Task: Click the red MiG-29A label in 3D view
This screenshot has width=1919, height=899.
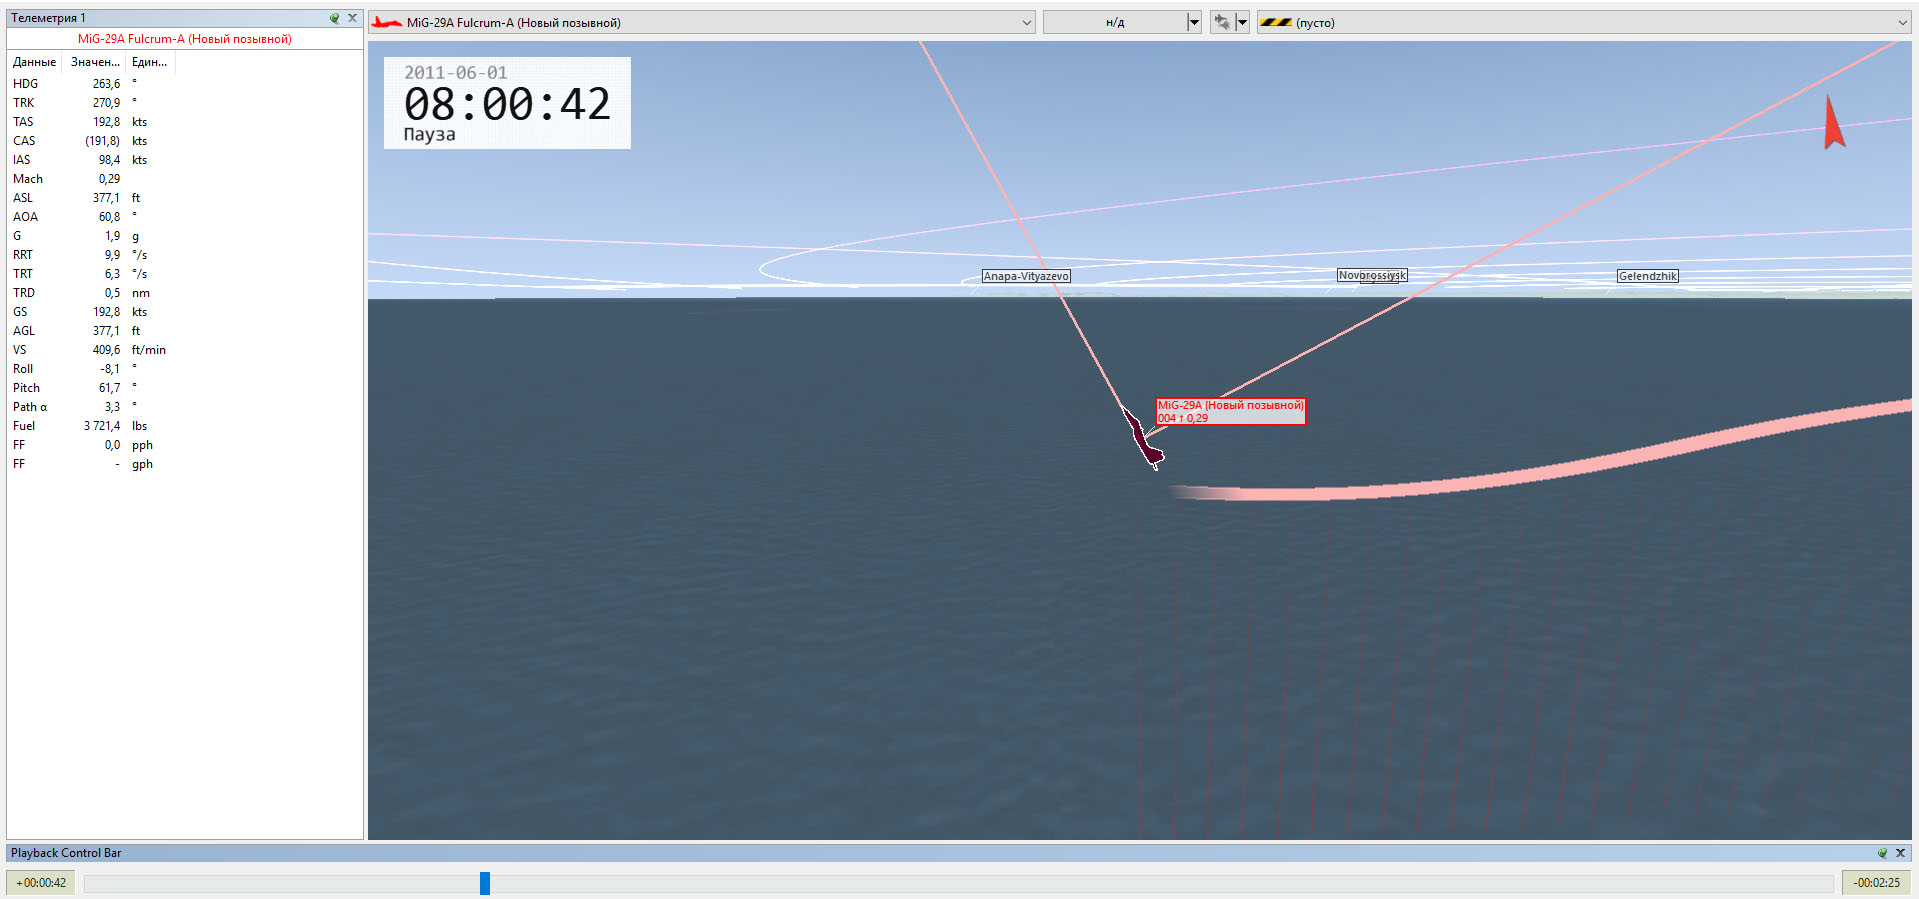Action: pyautogui.click(x=1230, y=411)
